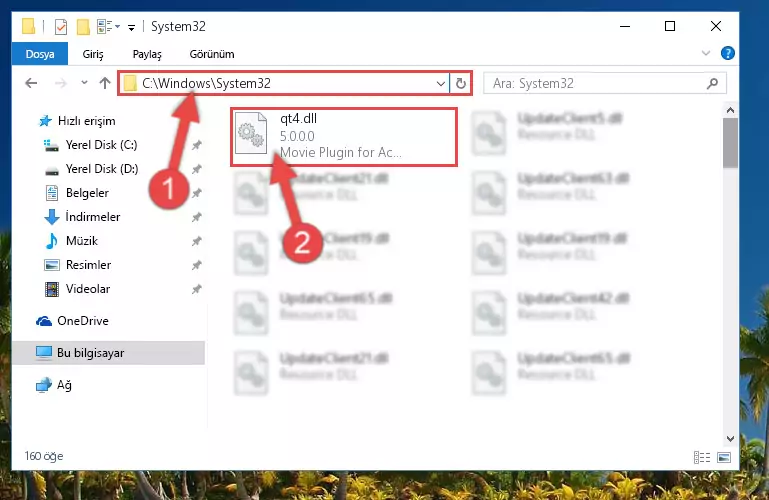Switch to the Giriş ribbon tab
769x500 pixels.
pyautogui.click(x=93, y=54)
